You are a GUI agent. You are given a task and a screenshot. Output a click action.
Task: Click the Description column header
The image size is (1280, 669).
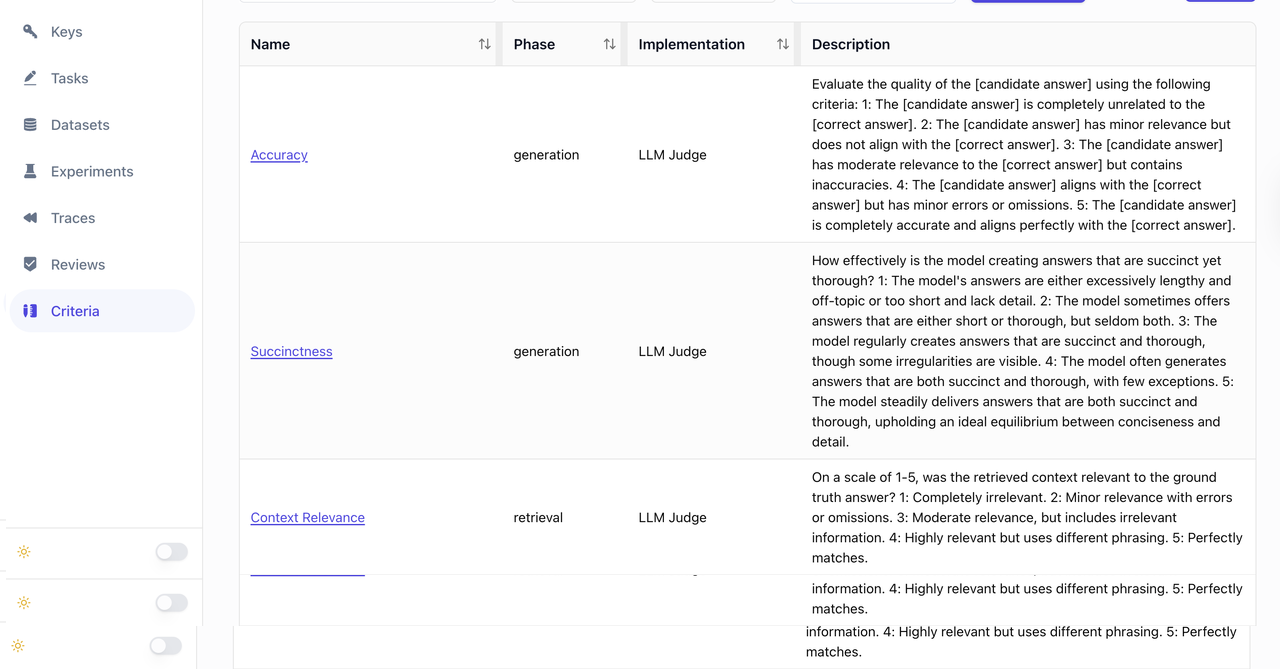(851, 44)
